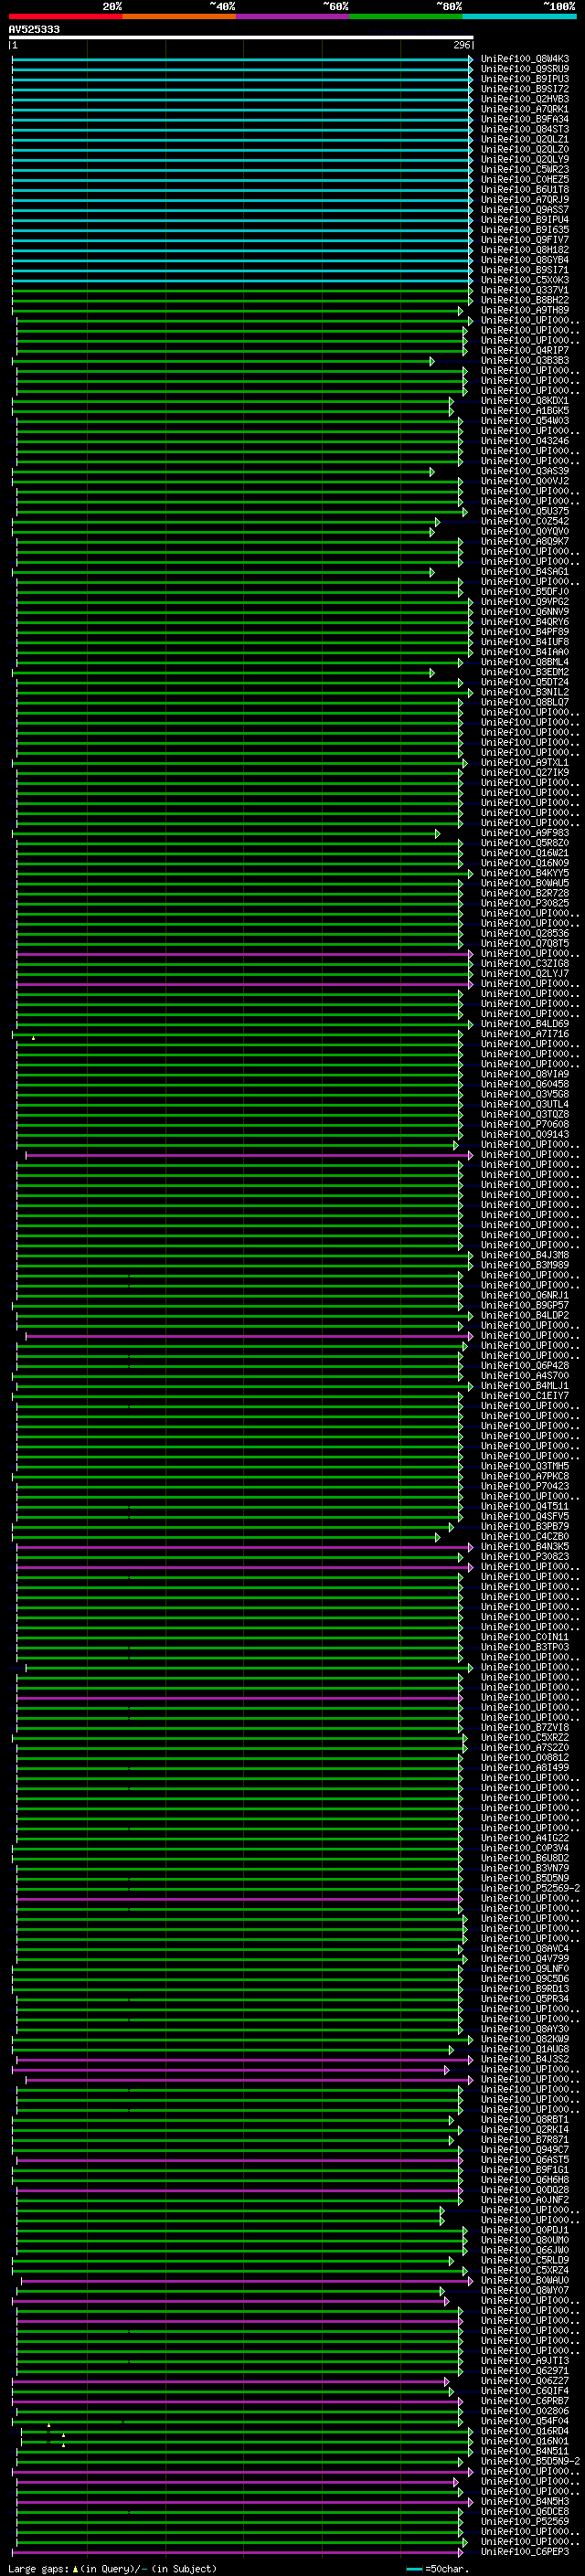Image resolution: width=585 pixels, height=2576 pixels.
Task: Open hit UniRef100_Q9LNF0
Action: click(x=524, y=1968)
